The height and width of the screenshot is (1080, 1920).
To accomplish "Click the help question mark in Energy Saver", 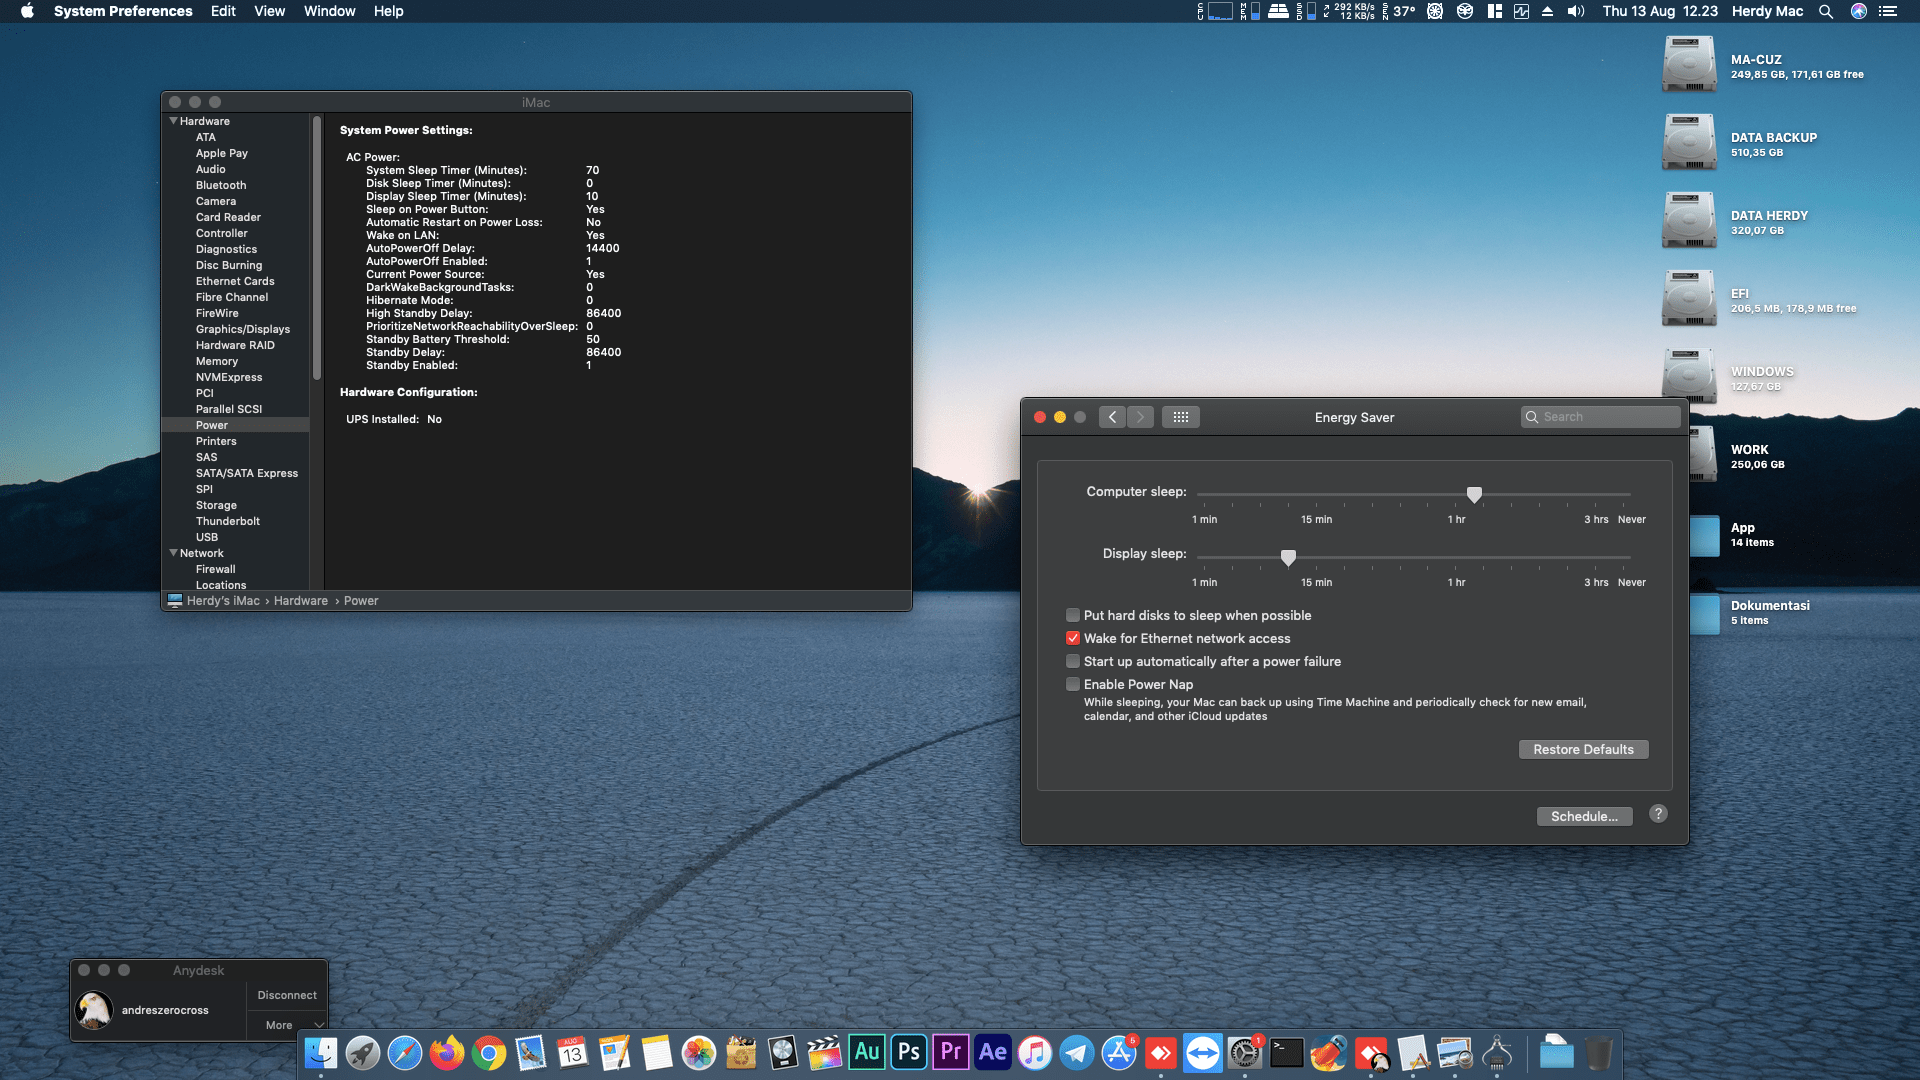I will tap(1658, 814).
